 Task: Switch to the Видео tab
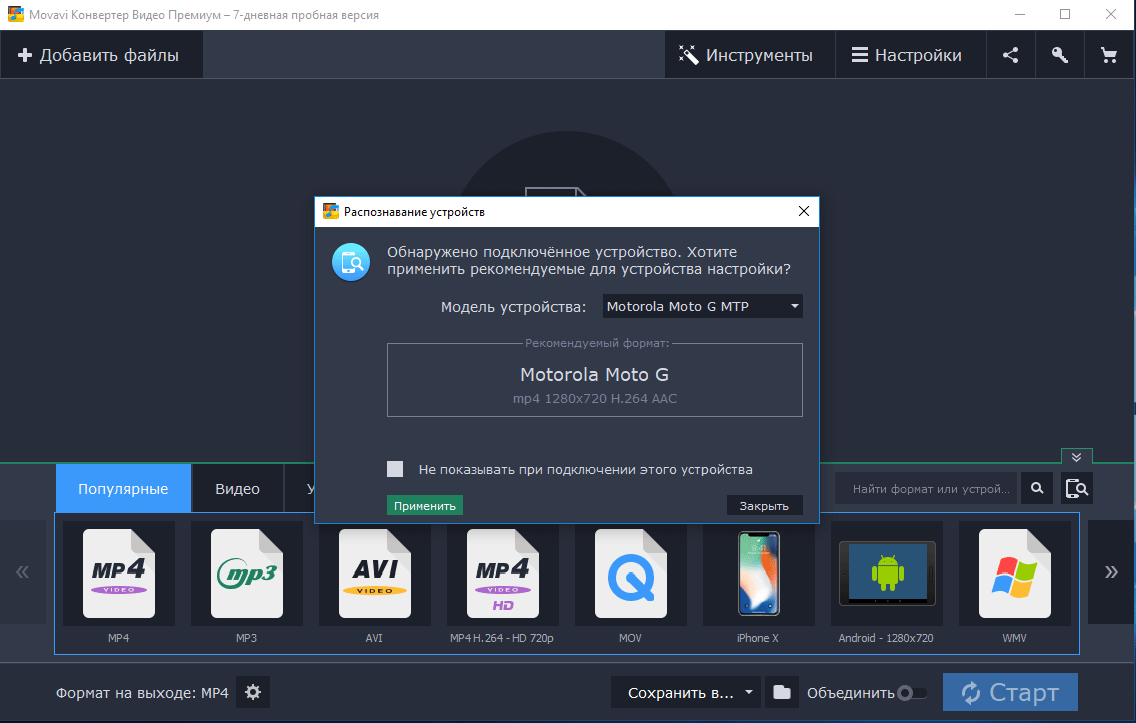[x=238, y=489]
